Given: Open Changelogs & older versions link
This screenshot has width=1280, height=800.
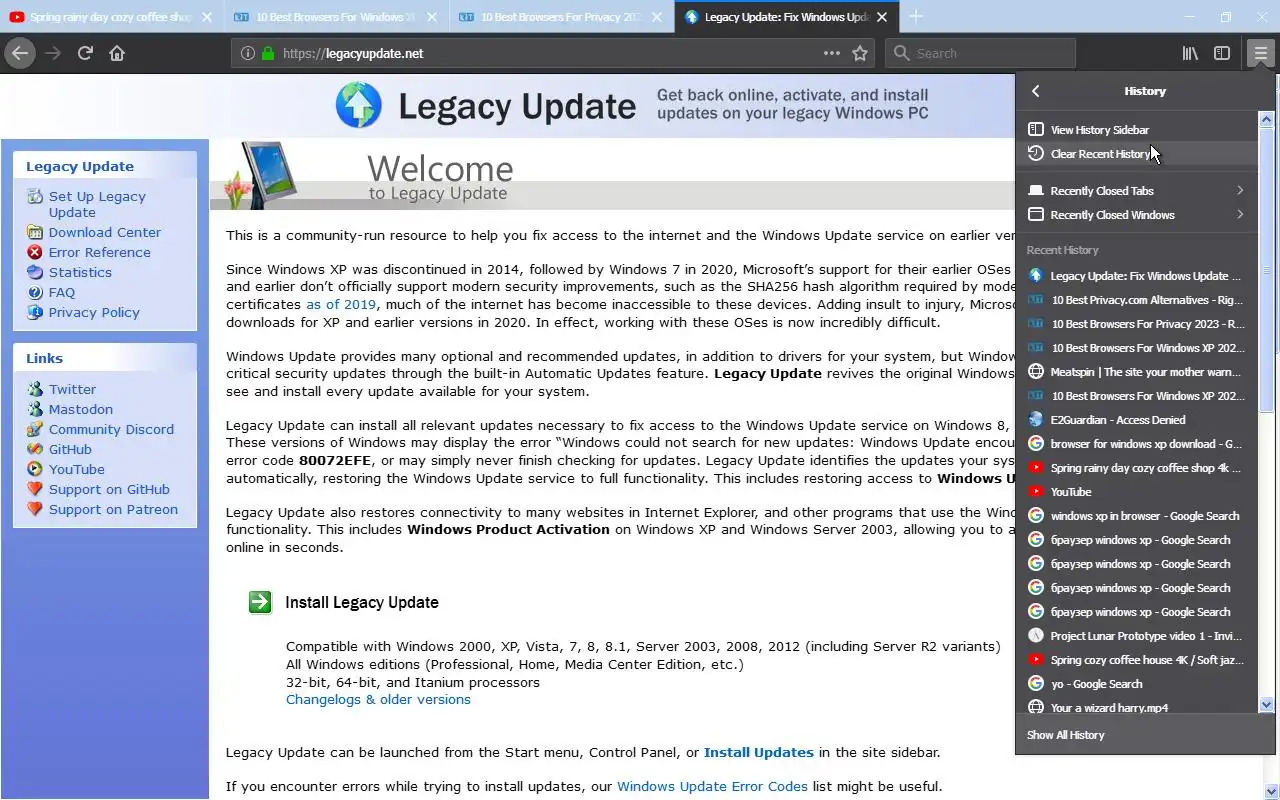Looking at the screenshot, I should pos(378,699).
